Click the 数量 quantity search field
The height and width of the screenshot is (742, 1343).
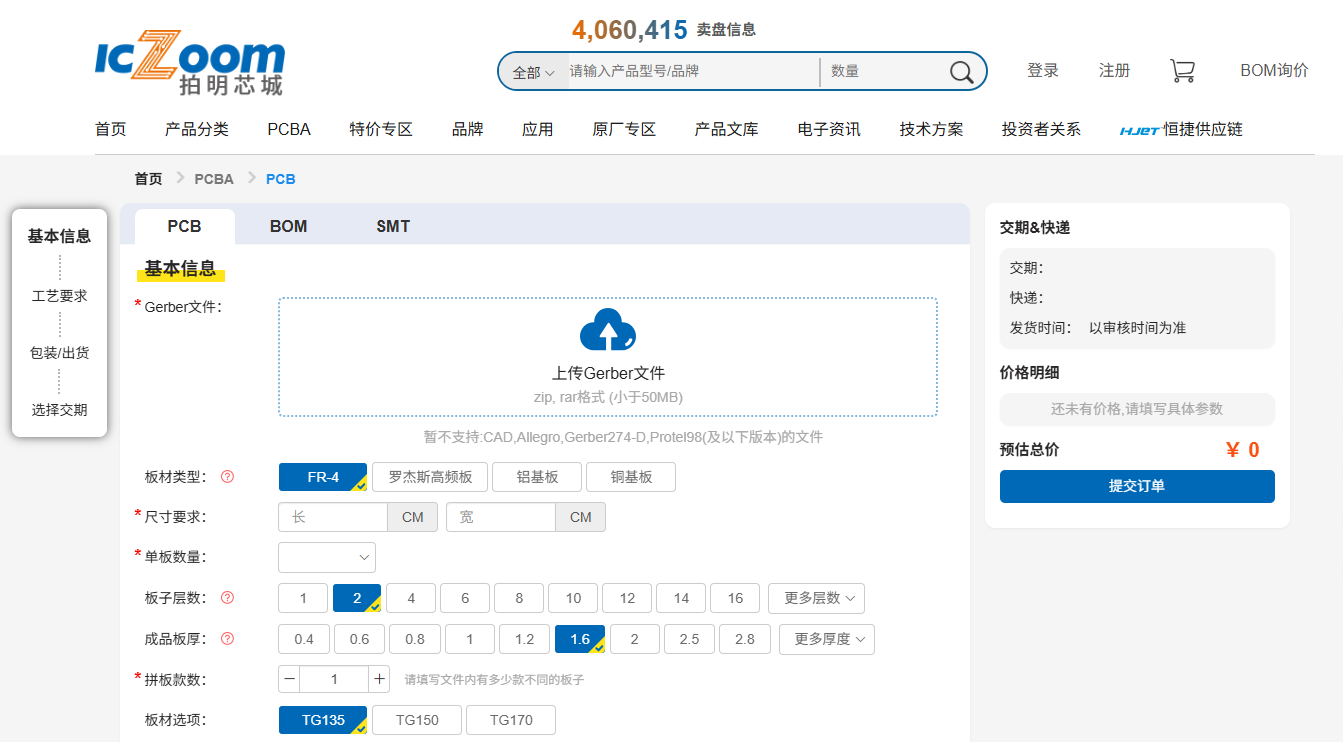884,72
